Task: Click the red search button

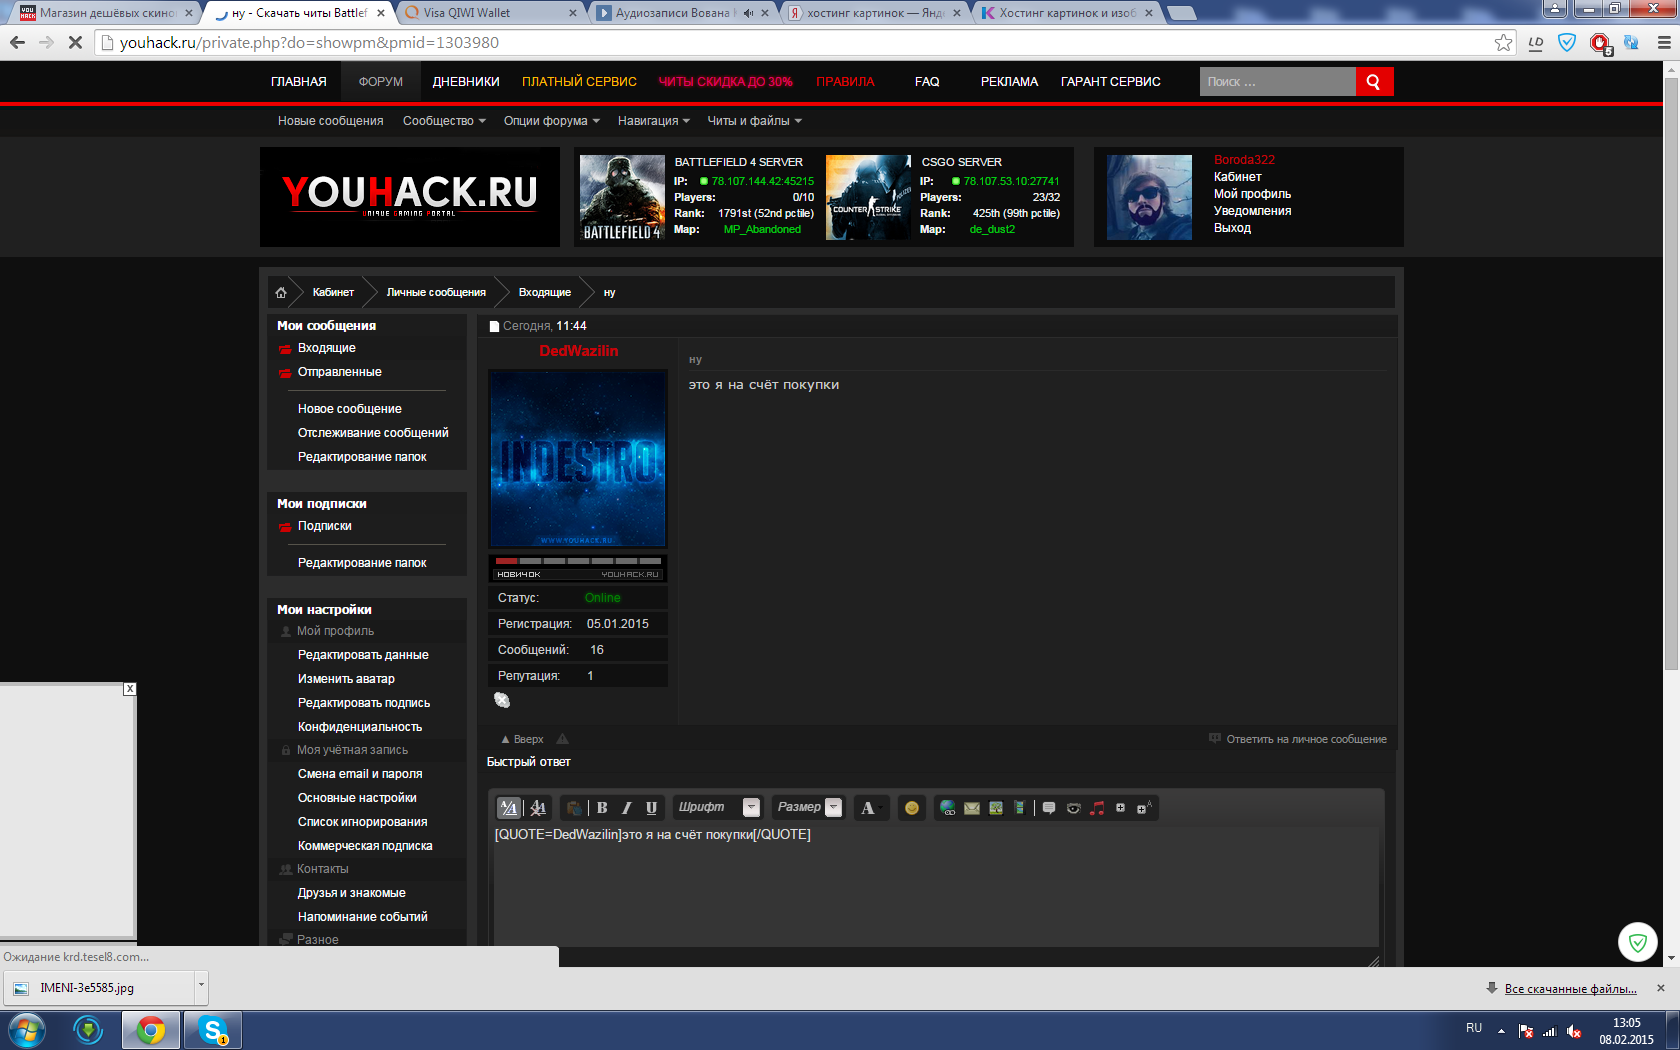Action: pos(1374,82)
